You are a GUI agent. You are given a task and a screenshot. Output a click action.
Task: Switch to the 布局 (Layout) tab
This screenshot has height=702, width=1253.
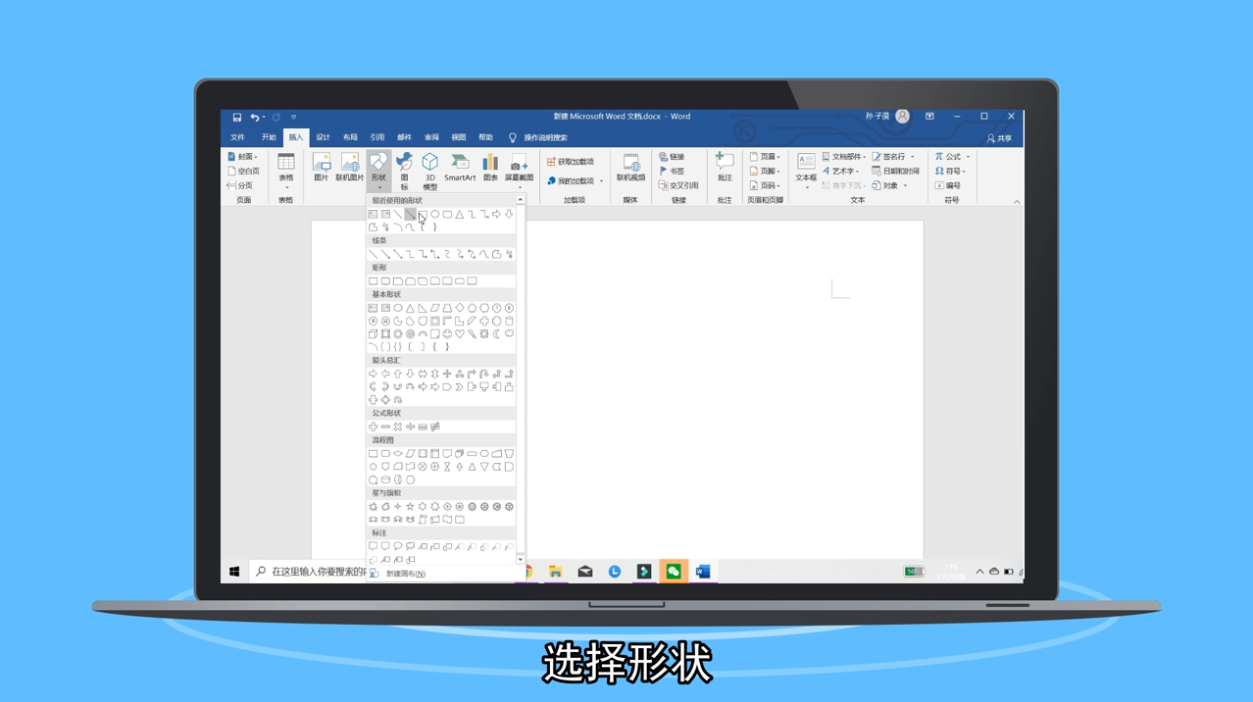tap(350, 138)
